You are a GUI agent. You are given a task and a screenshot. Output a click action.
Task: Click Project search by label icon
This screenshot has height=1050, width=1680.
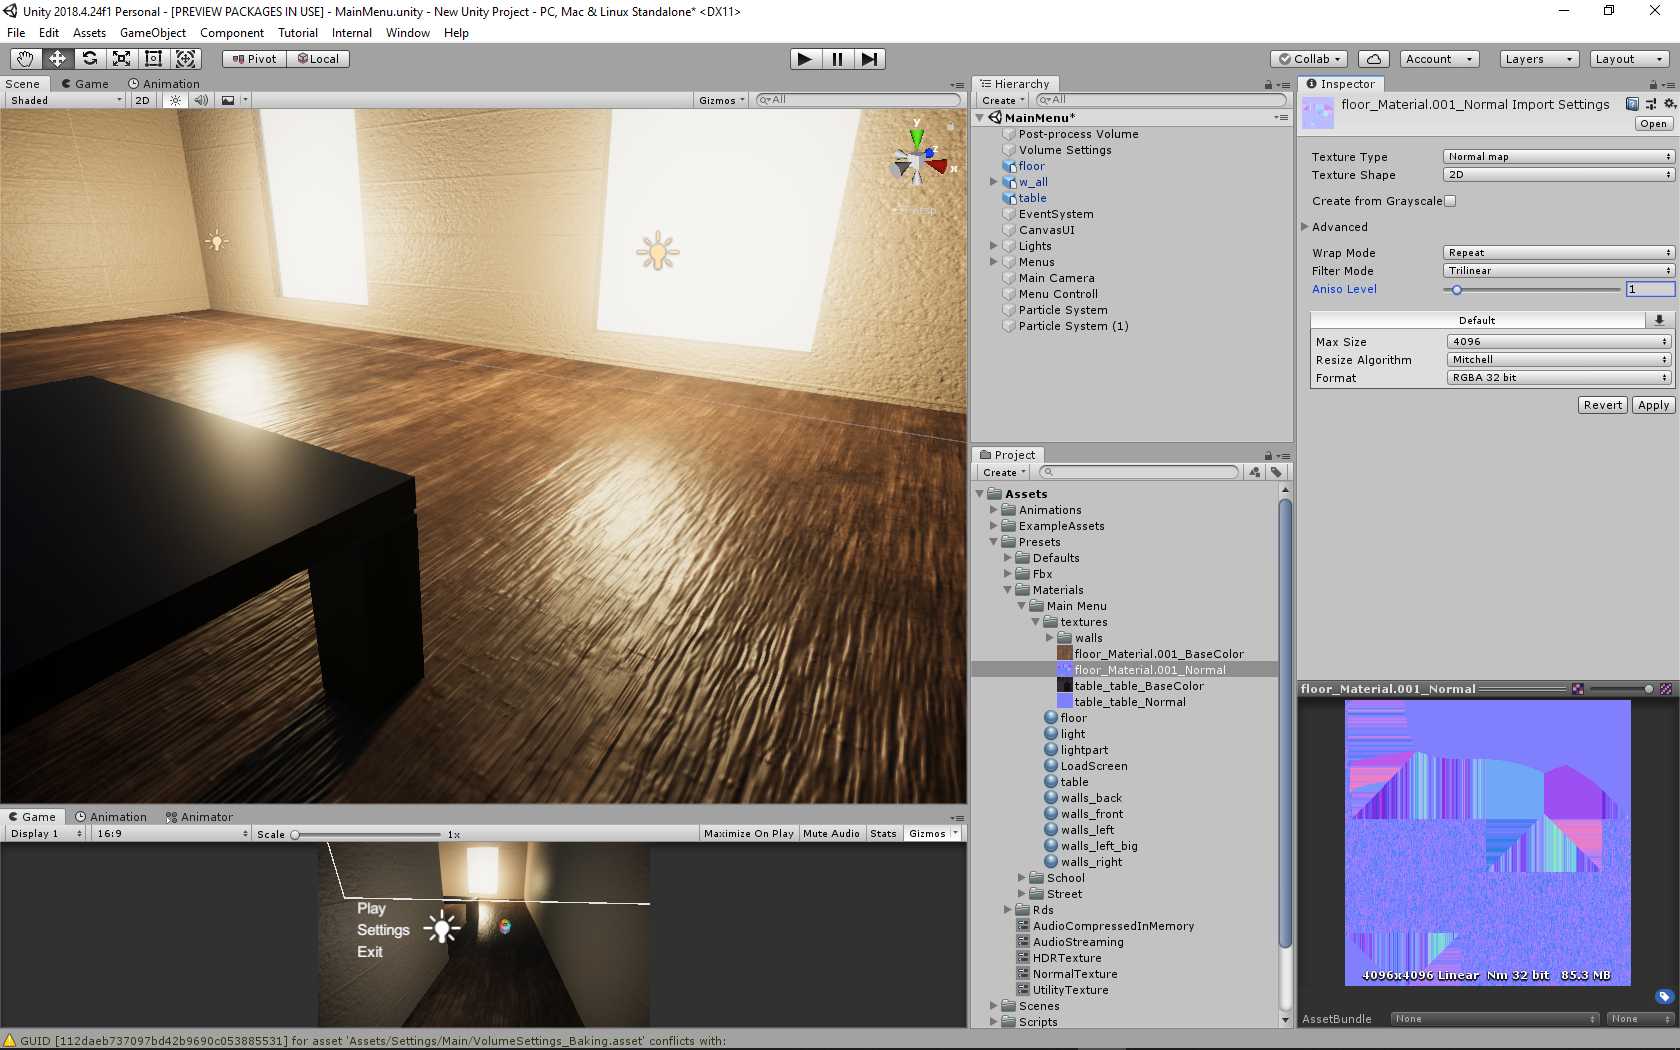tap(1276, 472)
